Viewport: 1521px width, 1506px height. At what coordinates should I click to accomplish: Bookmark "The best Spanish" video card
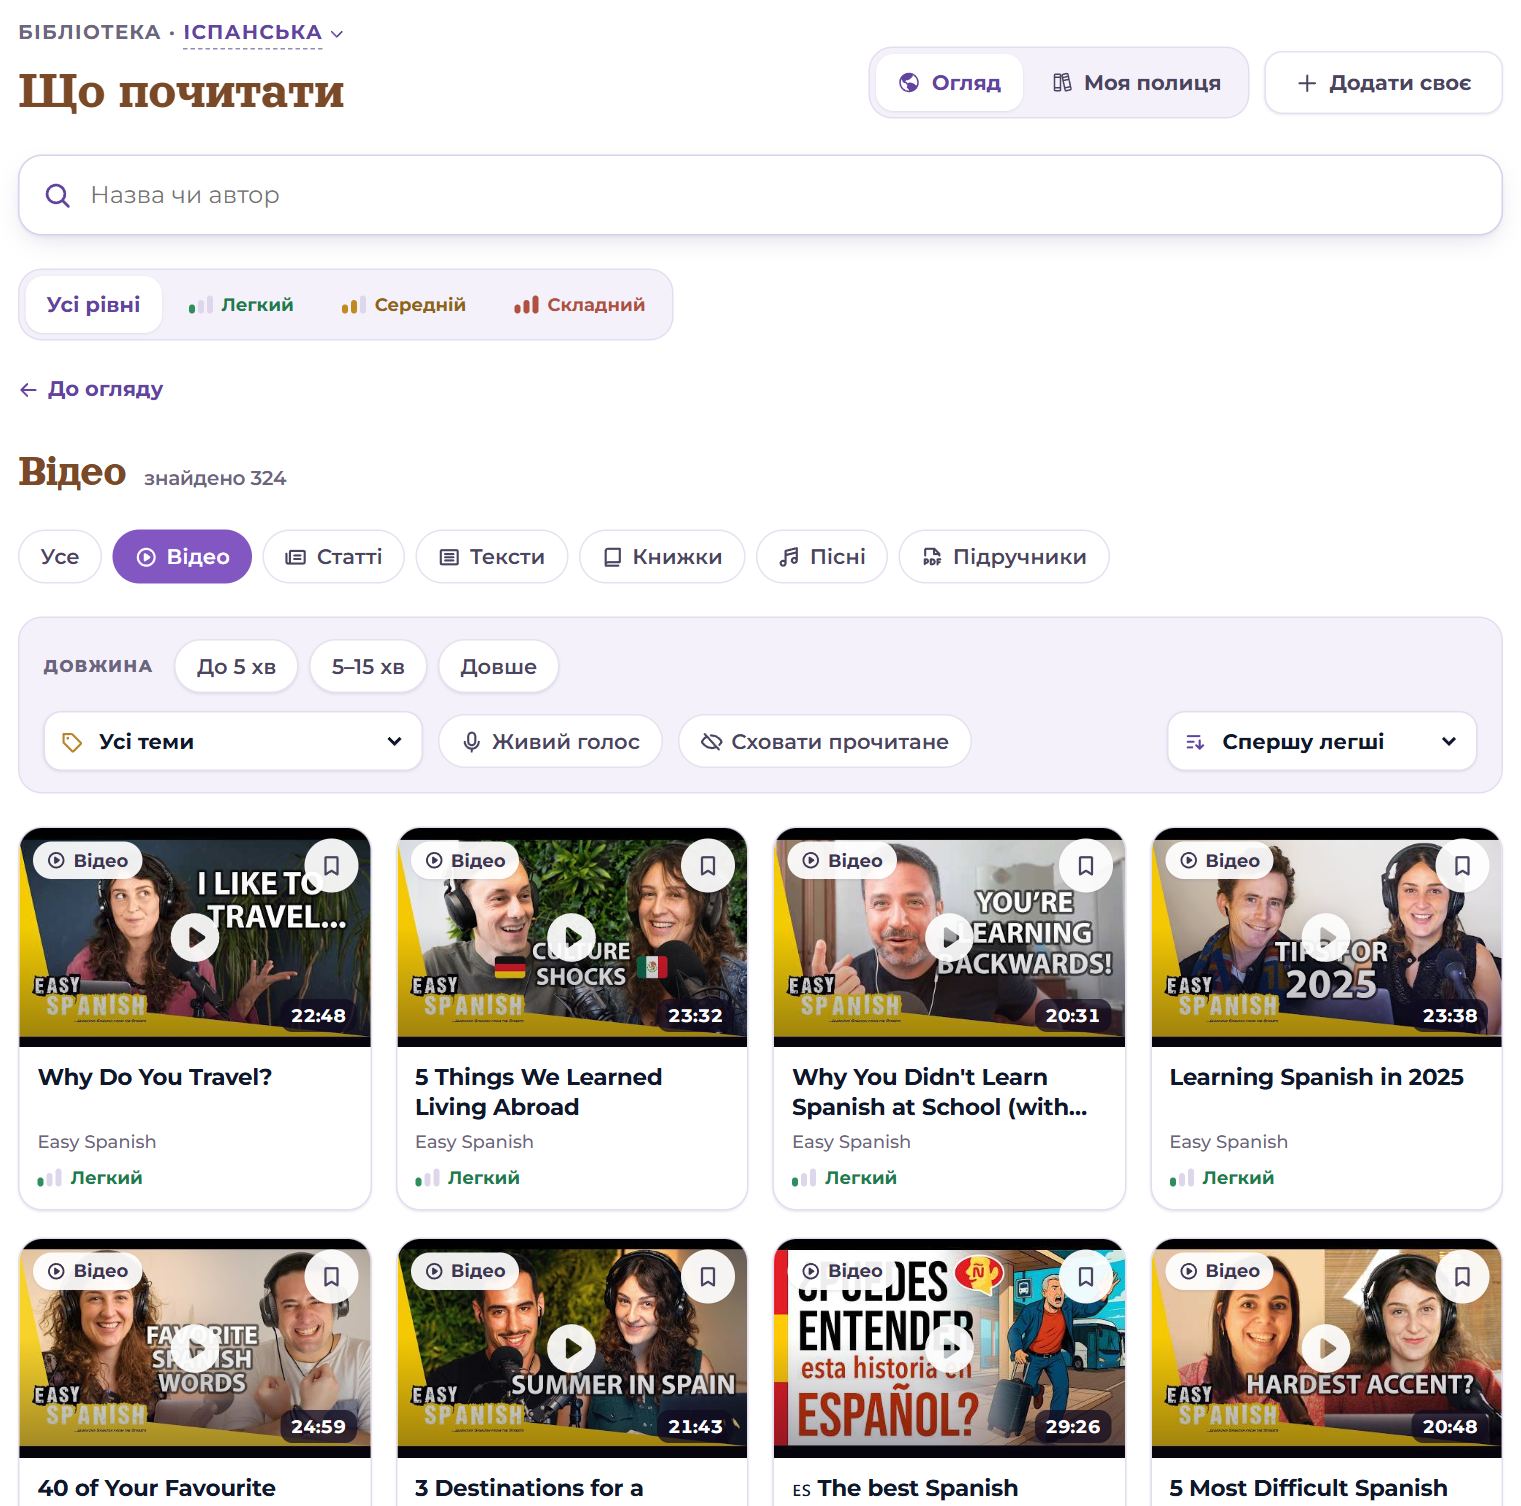1085,1276
